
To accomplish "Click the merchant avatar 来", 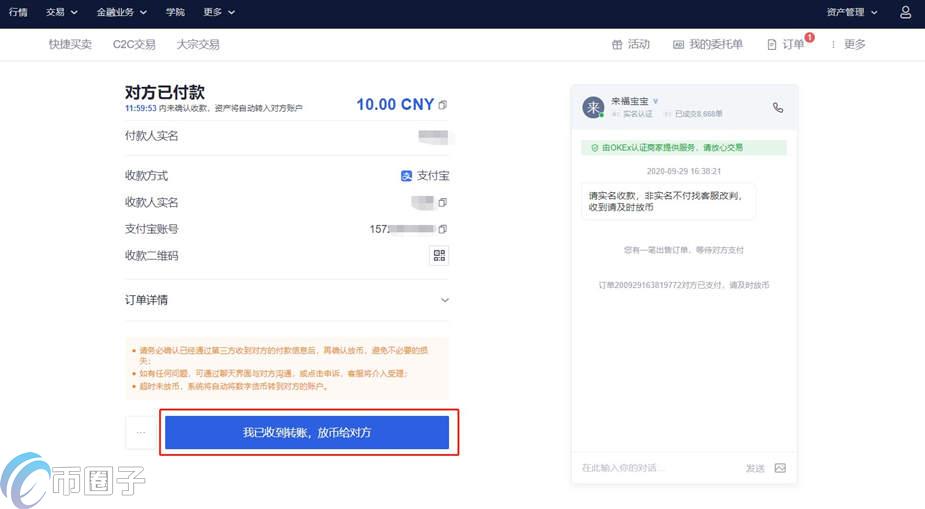I will pos(593,107).
